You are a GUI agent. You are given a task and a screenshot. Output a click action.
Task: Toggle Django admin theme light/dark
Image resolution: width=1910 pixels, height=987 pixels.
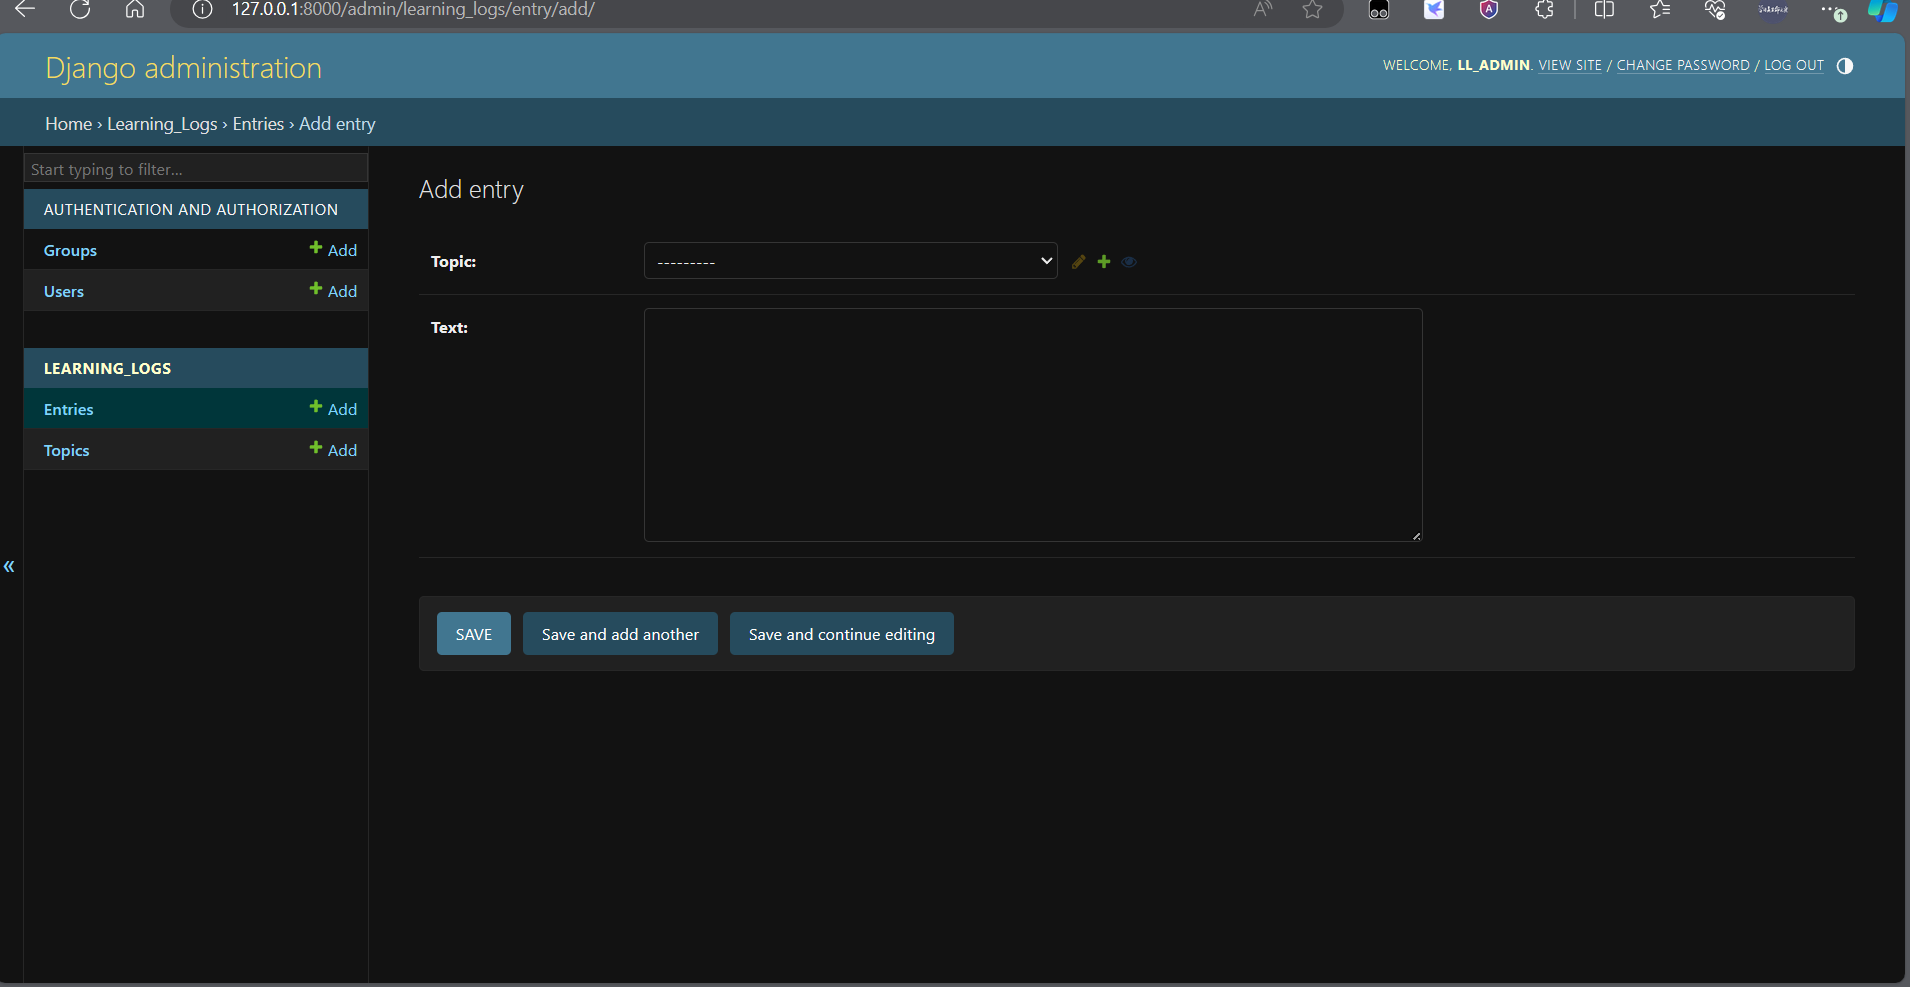point(1845,66)
